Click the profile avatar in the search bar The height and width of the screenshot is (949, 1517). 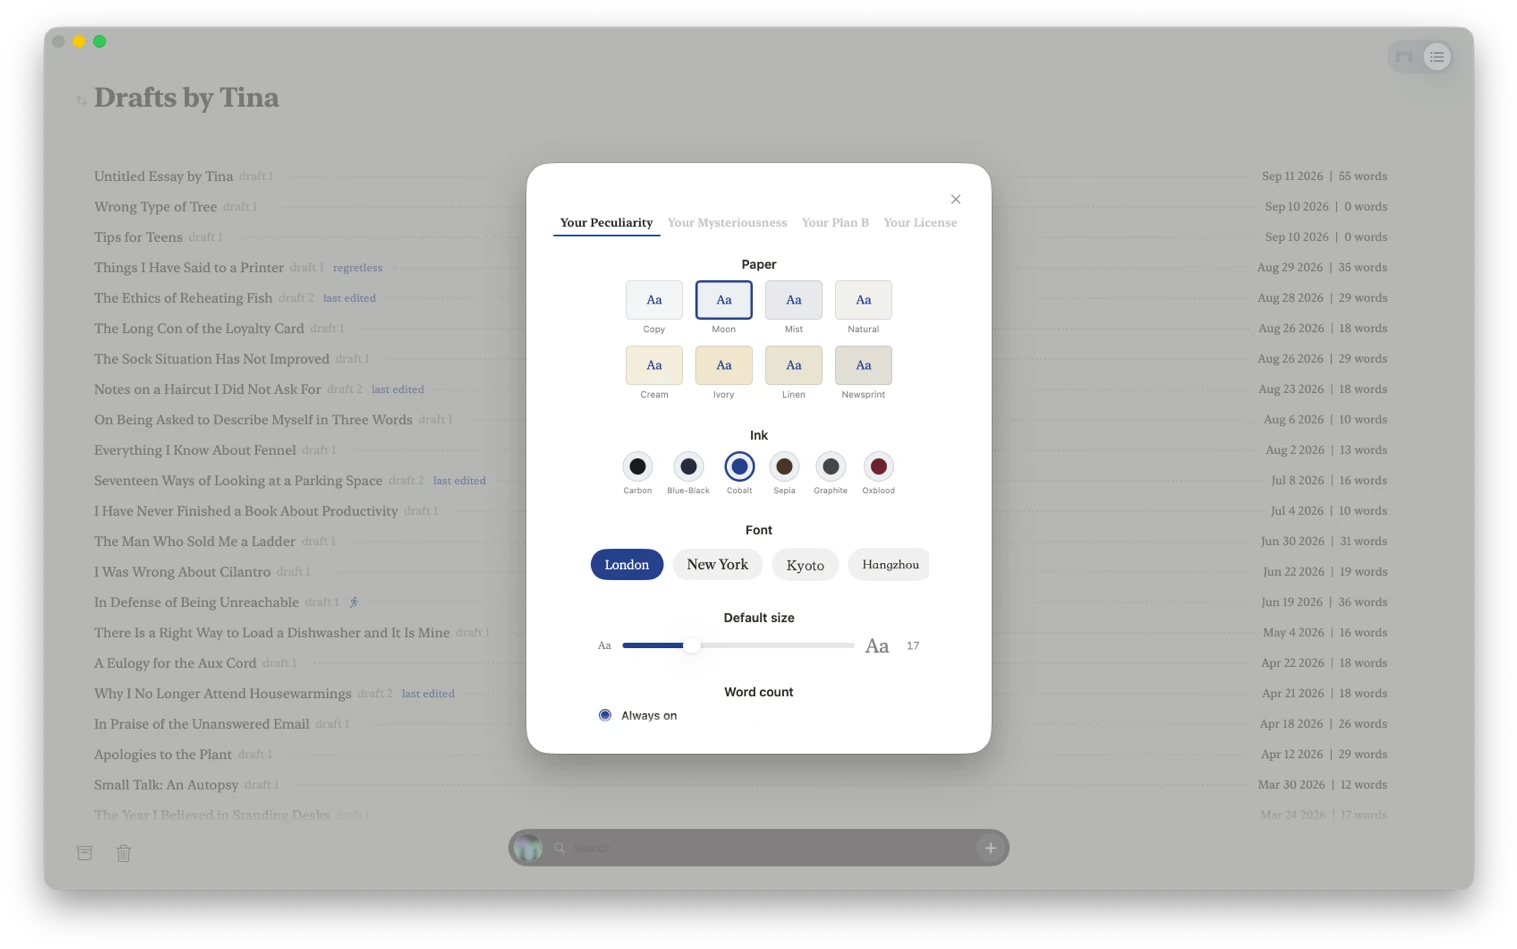tap(528, 848)
